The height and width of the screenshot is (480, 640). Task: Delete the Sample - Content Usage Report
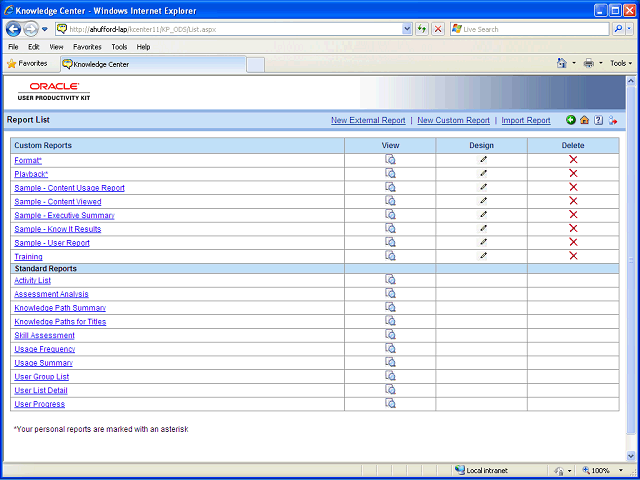(573, 187)
